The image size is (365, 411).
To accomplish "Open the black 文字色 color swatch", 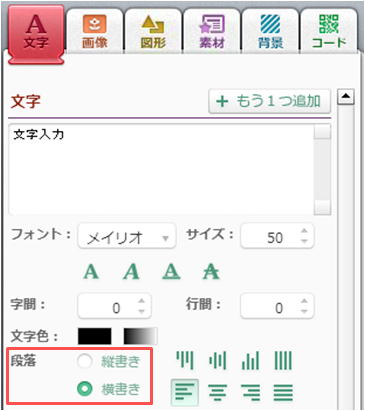I will point(95,336).
